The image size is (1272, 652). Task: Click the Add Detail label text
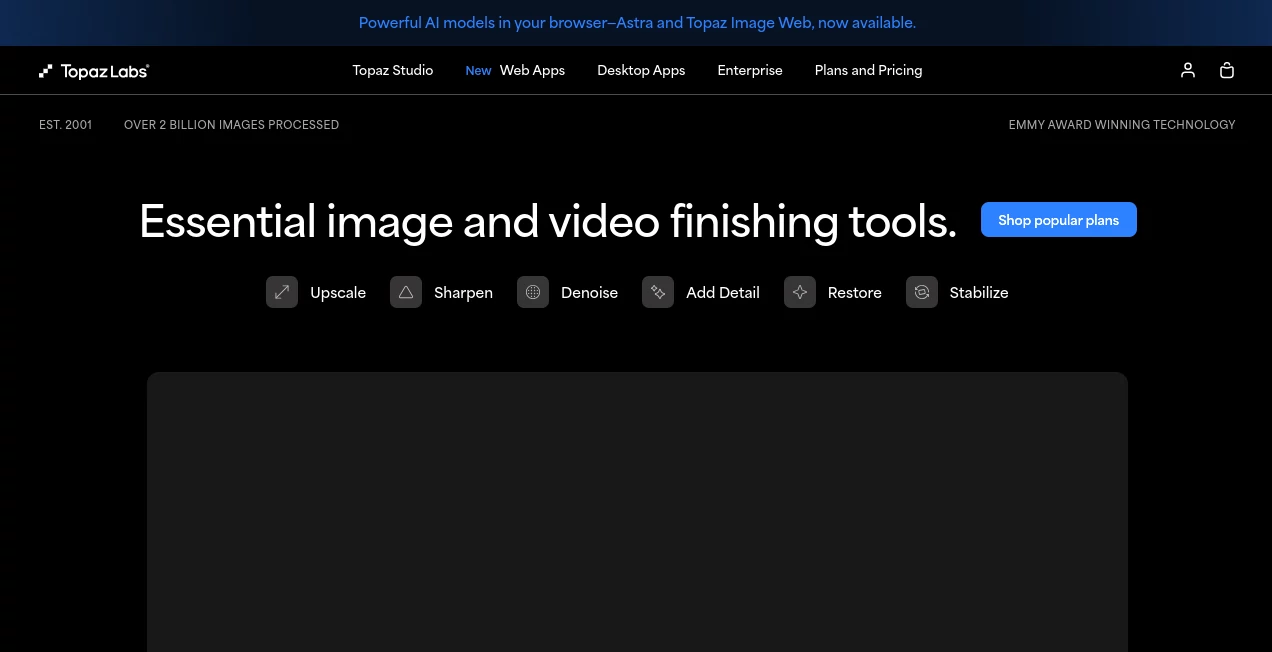[x=723, y=292]
